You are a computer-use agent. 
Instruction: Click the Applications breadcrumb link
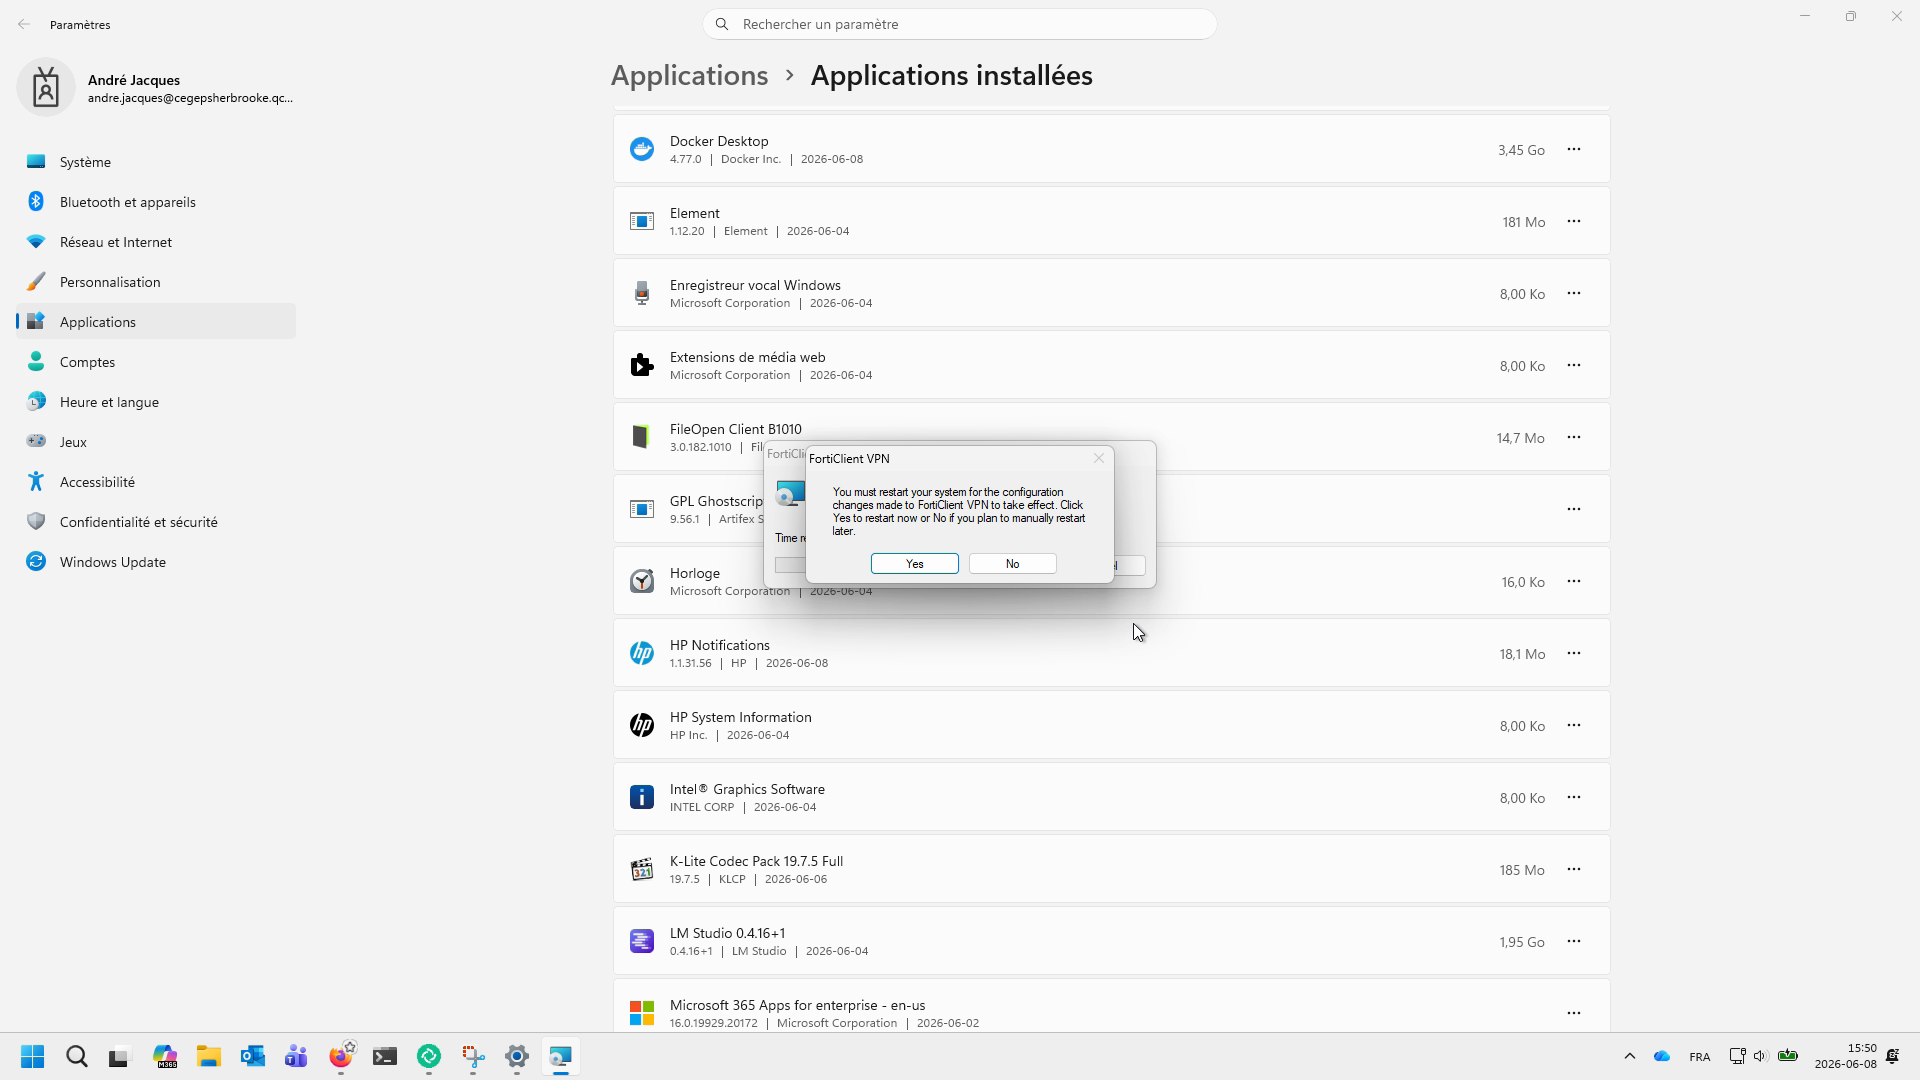click(x=689, y=76)
